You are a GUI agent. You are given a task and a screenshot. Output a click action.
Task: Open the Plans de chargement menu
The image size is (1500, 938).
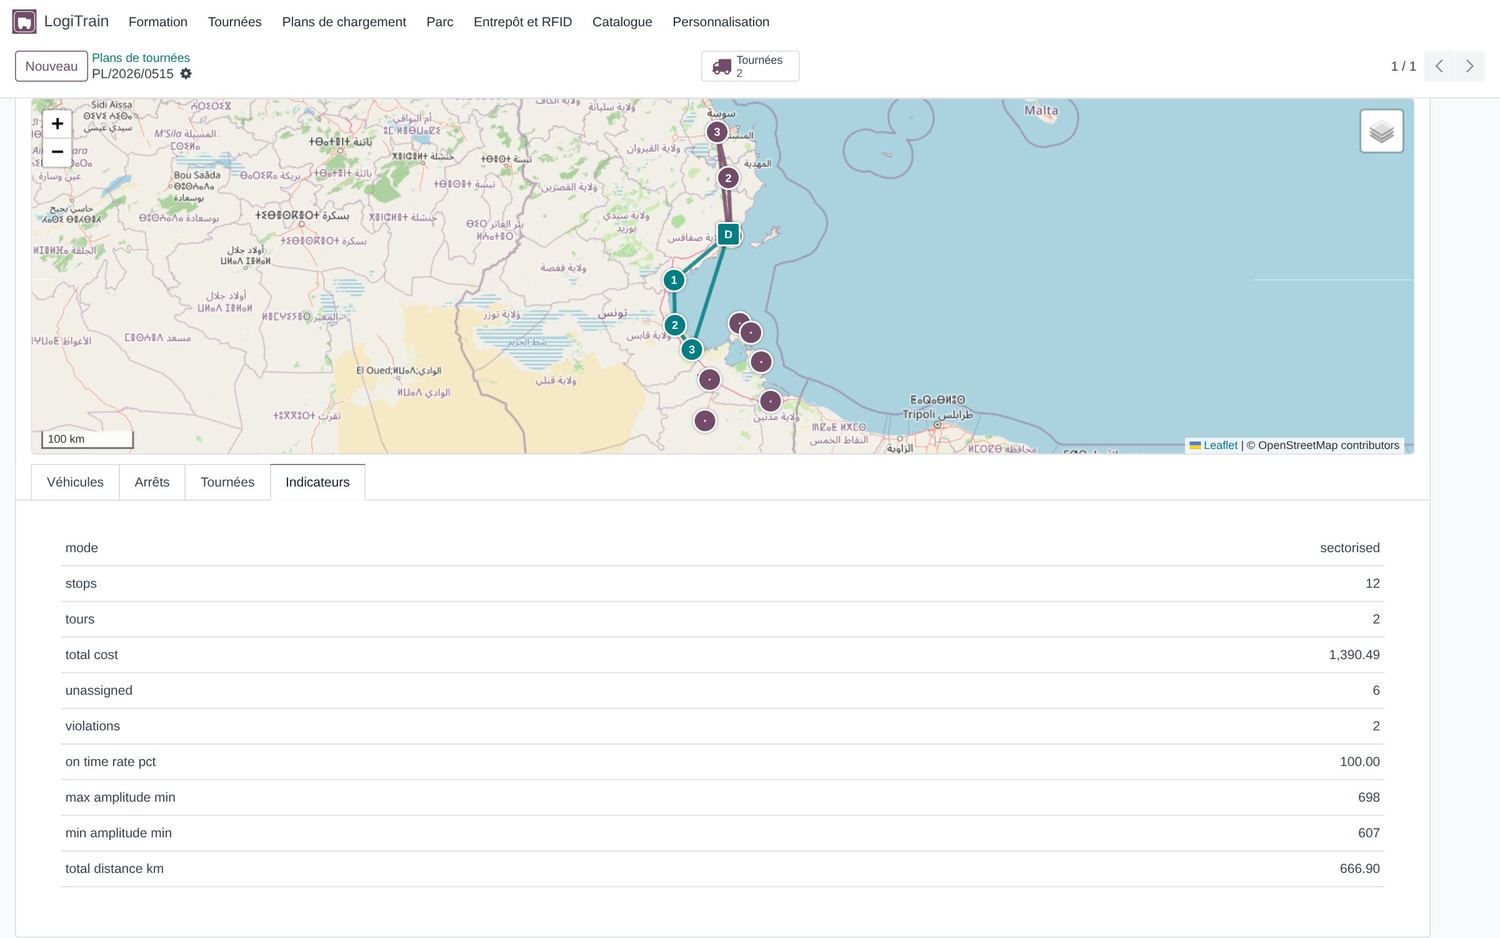344,22
